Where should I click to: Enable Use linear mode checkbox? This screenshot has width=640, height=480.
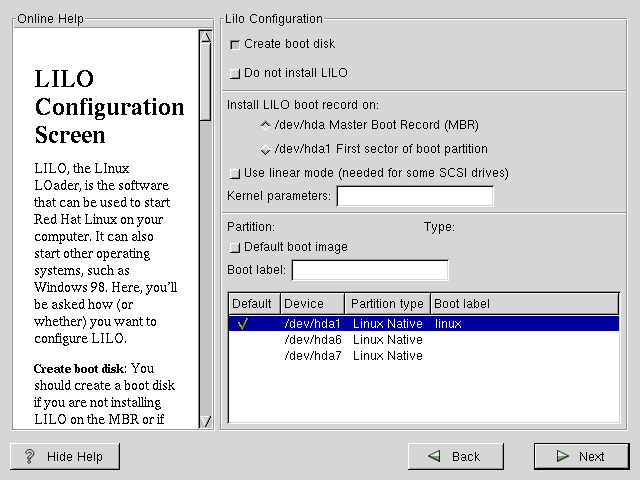(235, 173)
